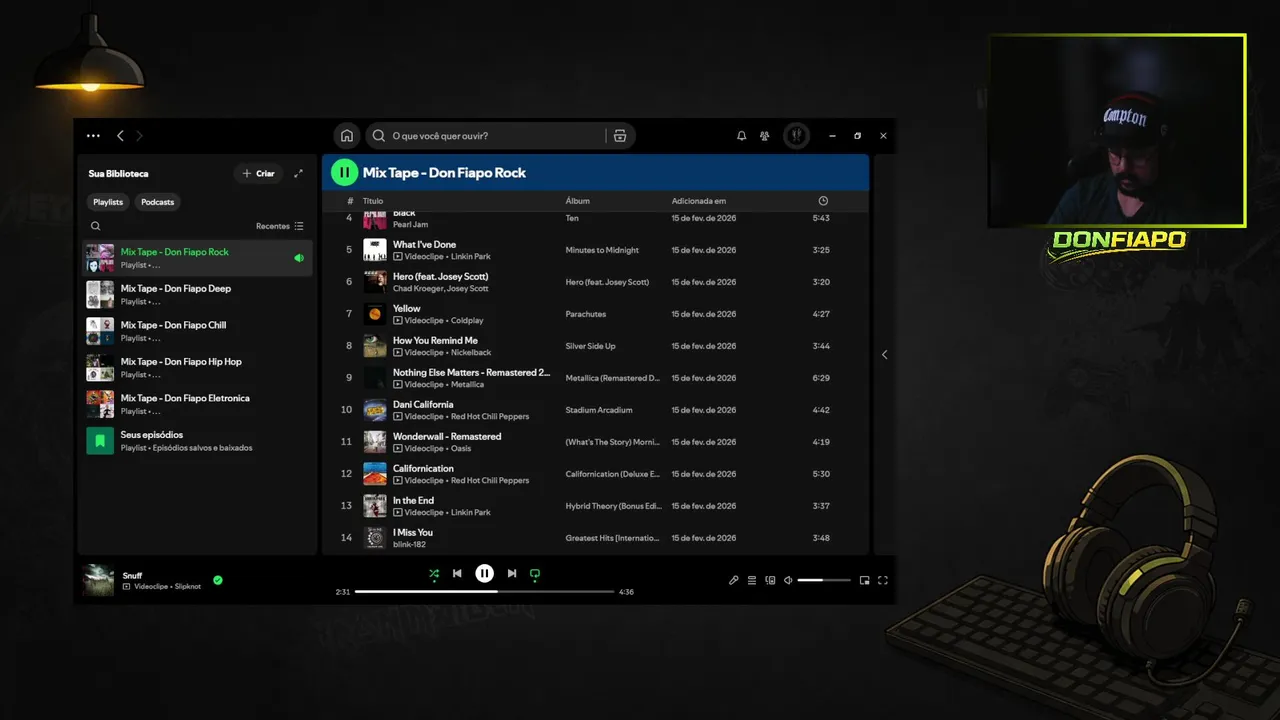Click the Californication album cover
The height and width of the screenshot is (720, 1280).
[x=375, y=474]
